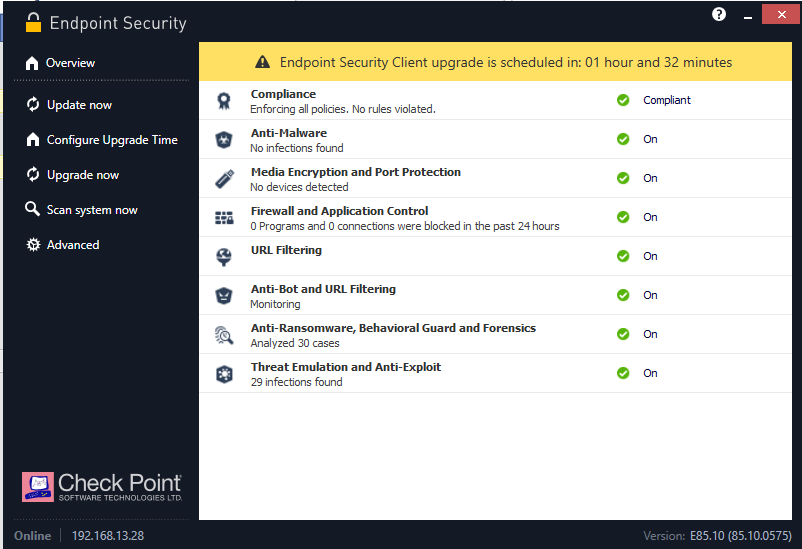Click the Anti-Malware shield icon
Image resolution: width=802 pixels, height=549 pixels.
(x=224, y=140)
